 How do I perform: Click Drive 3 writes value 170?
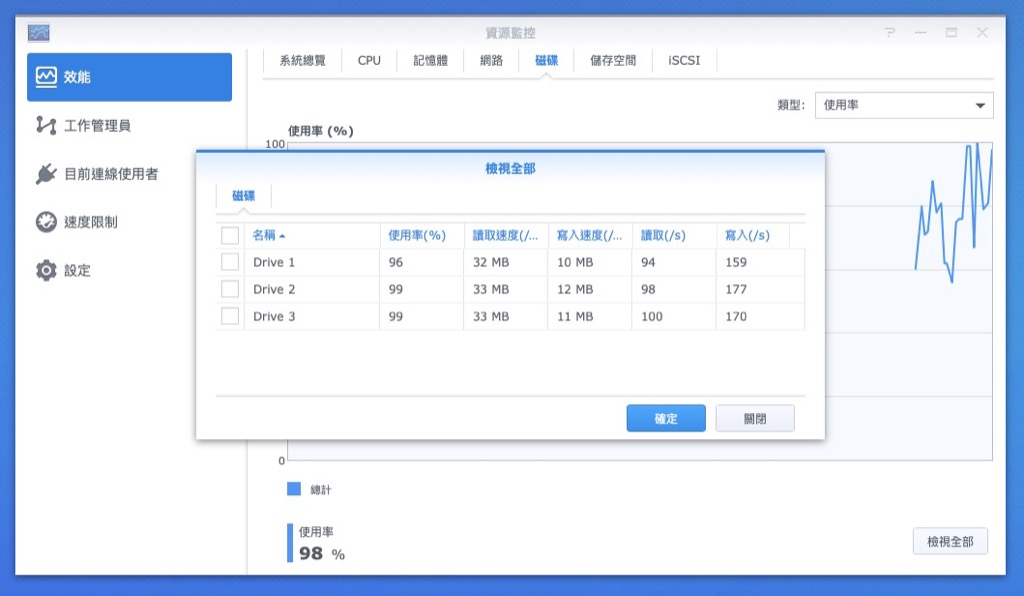(736, 317)
